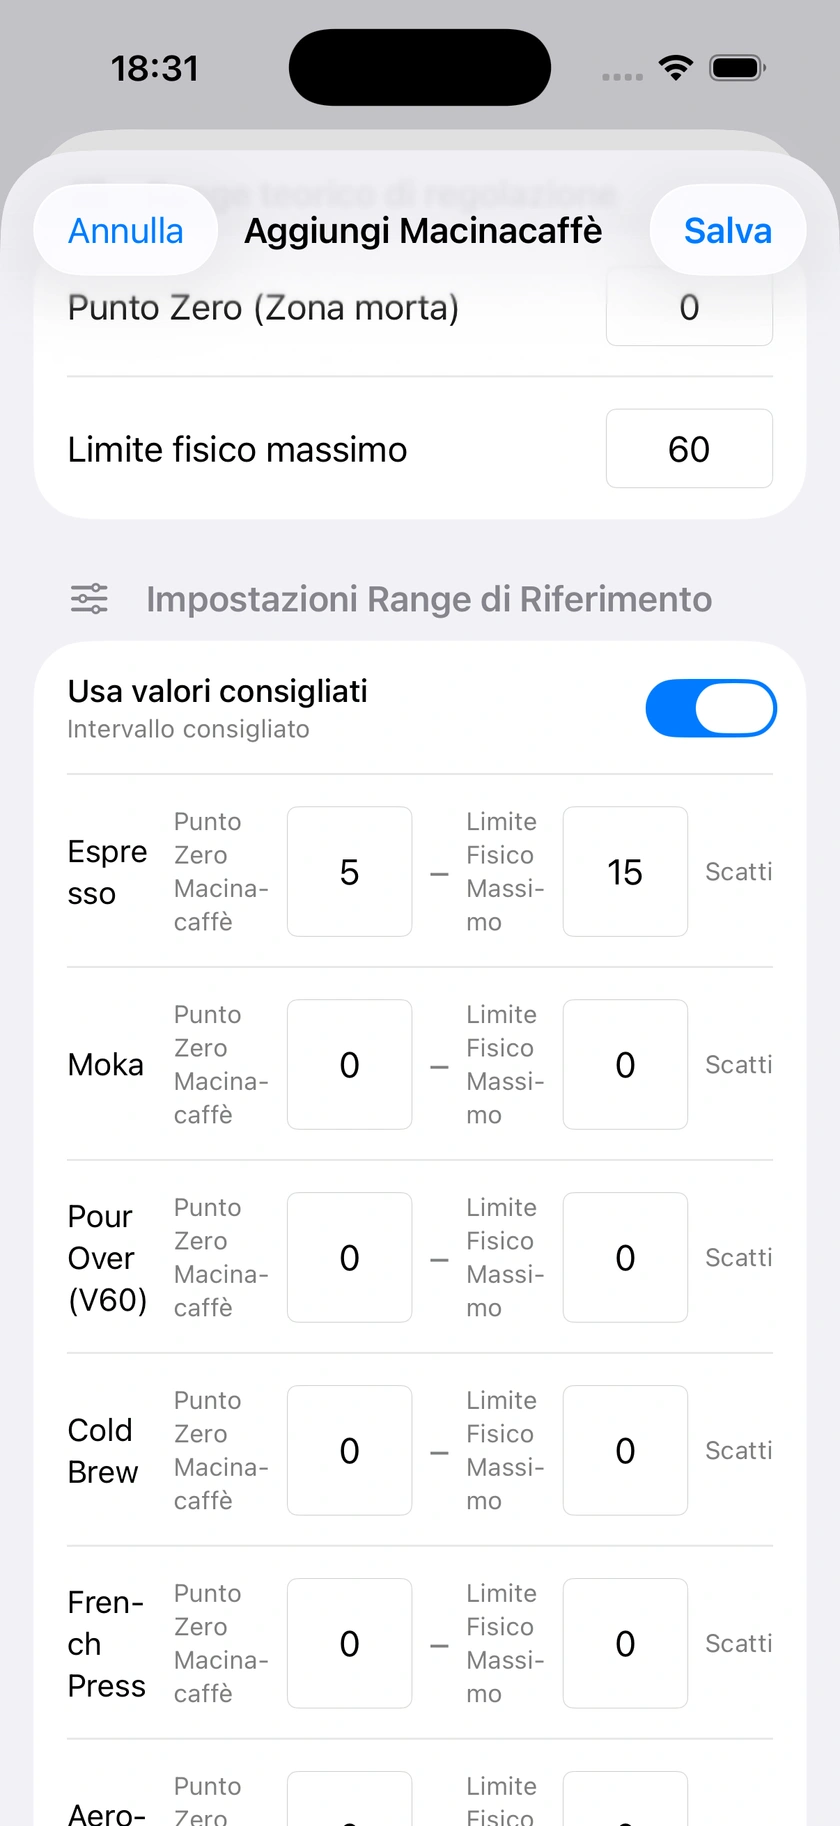Select the Limite fisico massimo field showing 60
The width and height of the screenshot is (840, 1826).
[x=689, y=449]
